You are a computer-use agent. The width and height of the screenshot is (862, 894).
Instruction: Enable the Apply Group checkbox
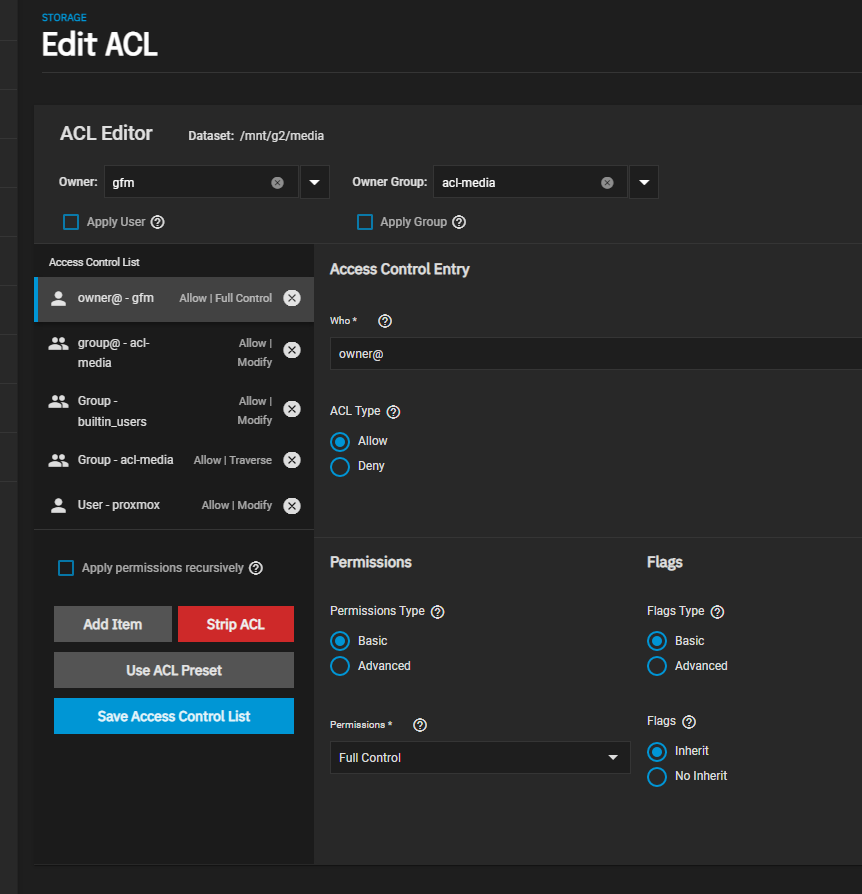click(x=365, y=222)
